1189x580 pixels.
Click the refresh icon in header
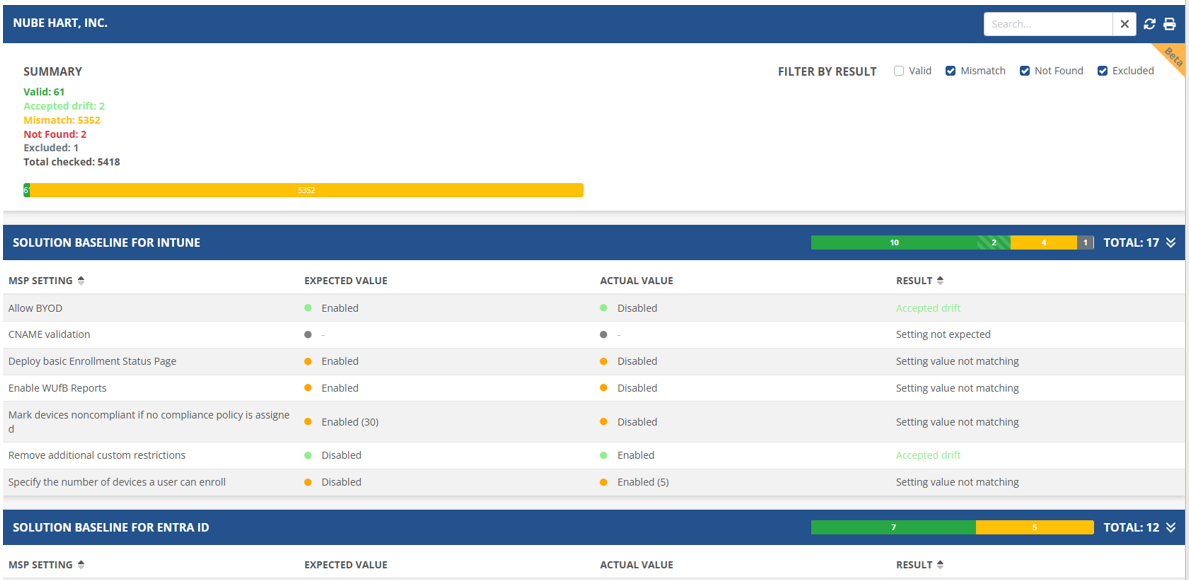[1150, 24]
